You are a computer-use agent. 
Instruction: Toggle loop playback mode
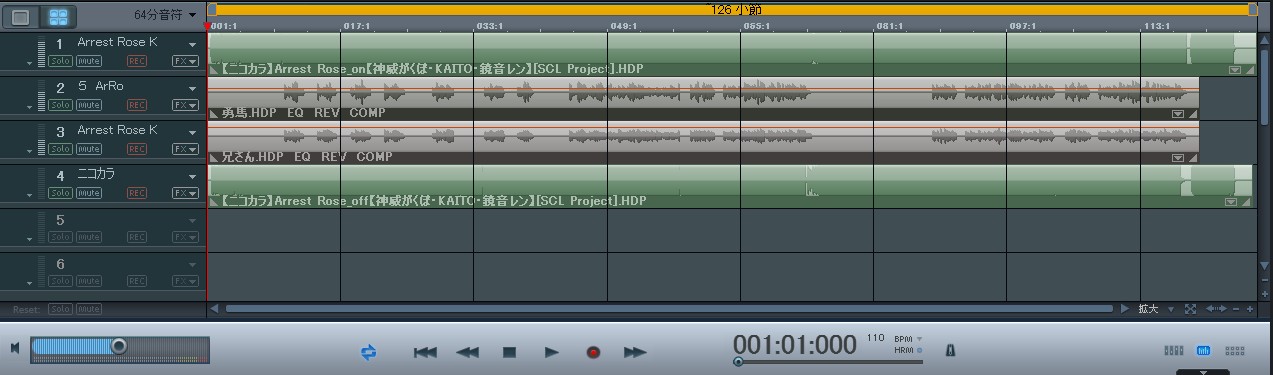369,352
